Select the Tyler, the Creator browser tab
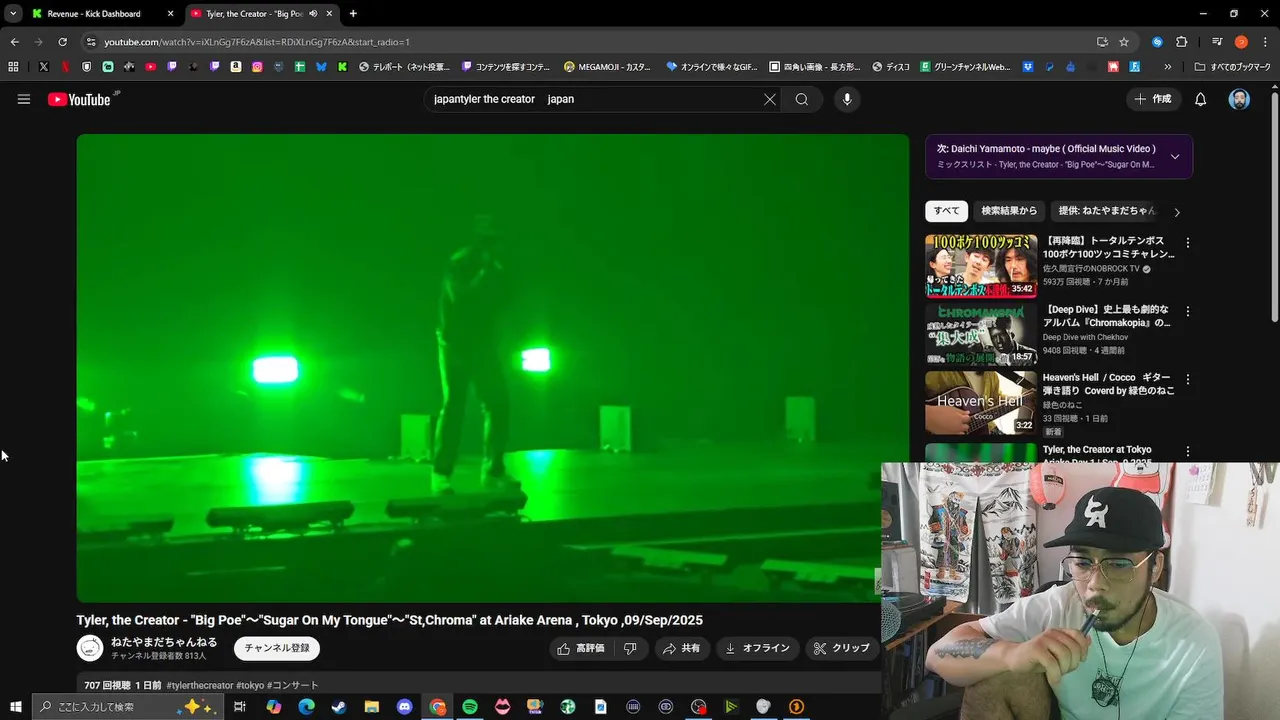 point(253,14)
